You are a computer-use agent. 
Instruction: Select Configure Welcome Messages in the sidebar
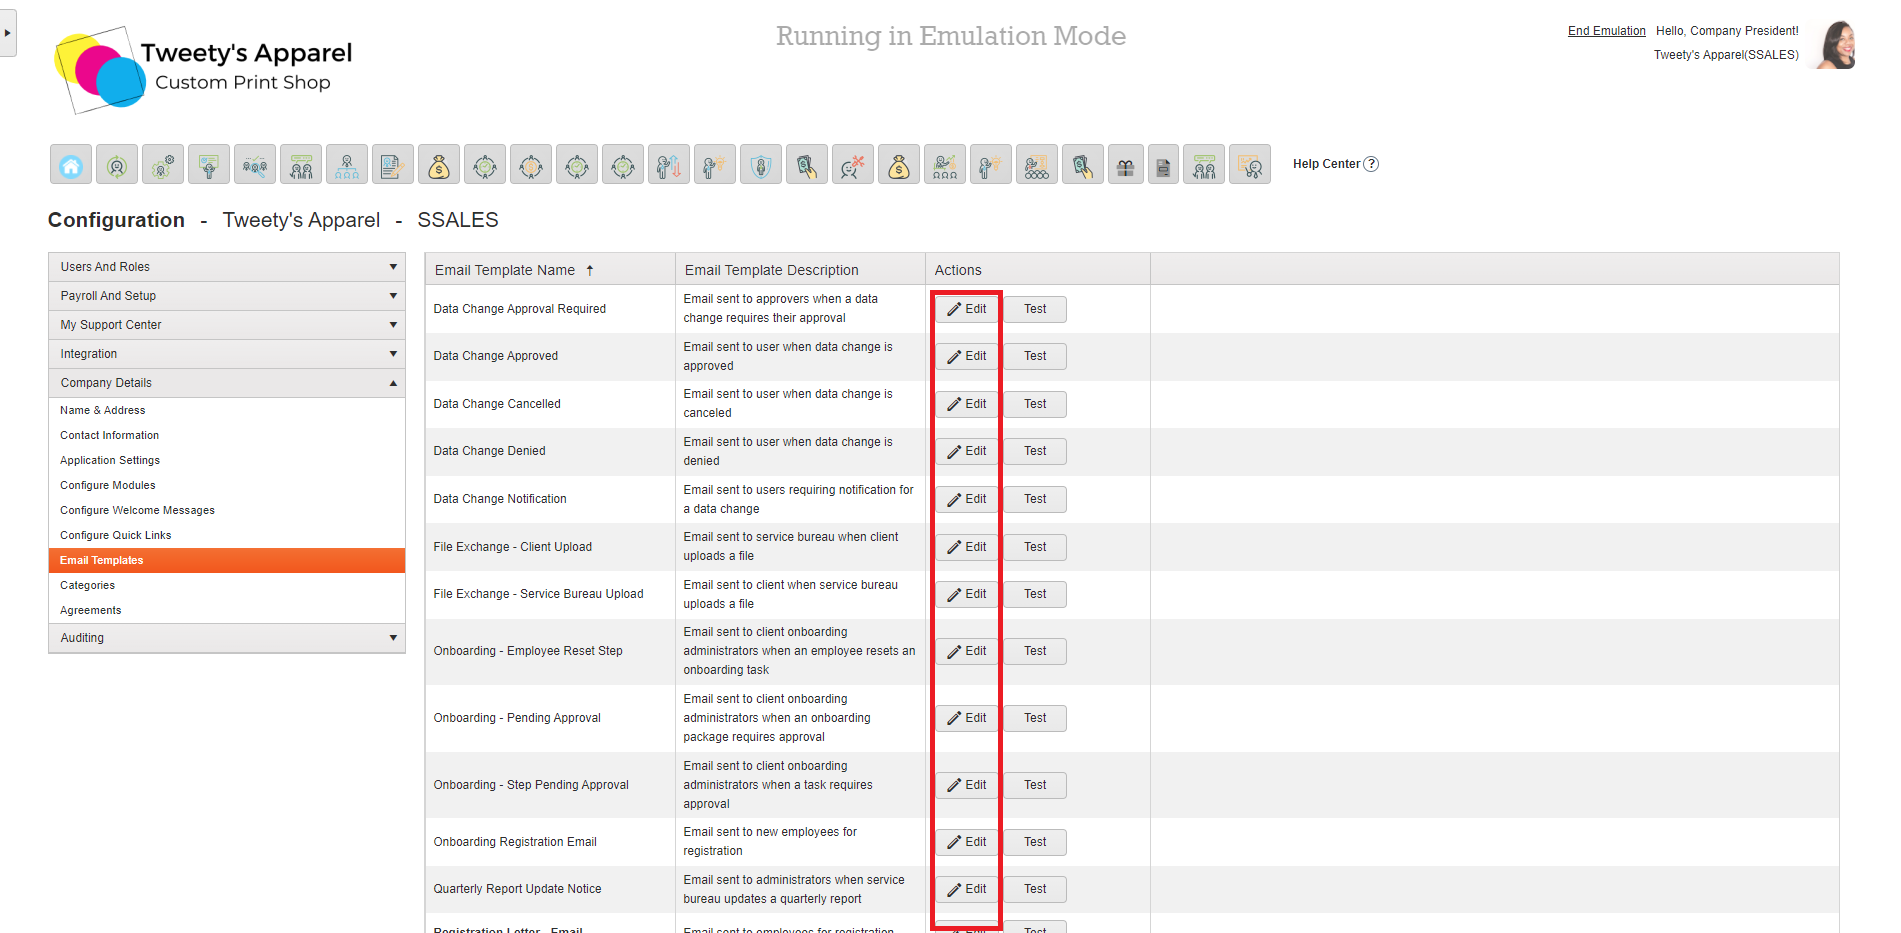point(137,510)
